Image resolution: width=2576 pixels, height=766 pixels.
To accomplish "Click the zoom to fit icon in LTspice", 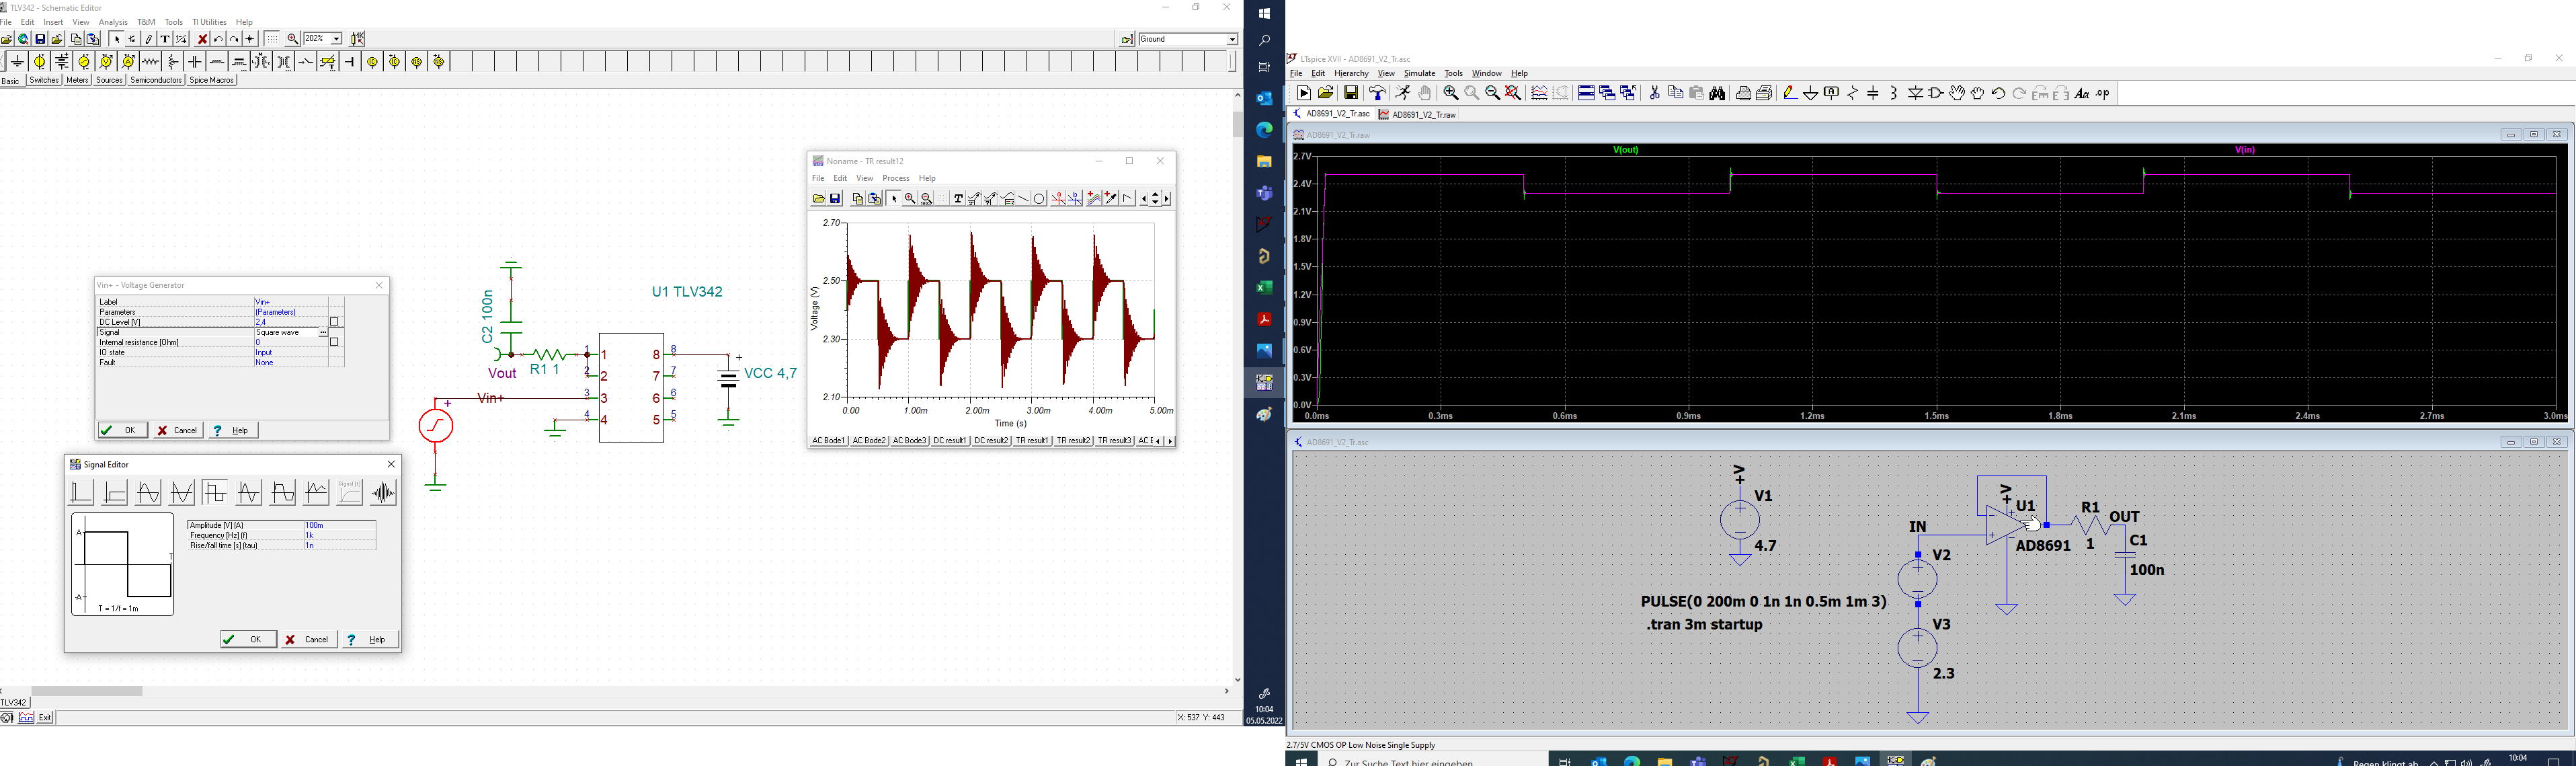I will [1514, 93].
